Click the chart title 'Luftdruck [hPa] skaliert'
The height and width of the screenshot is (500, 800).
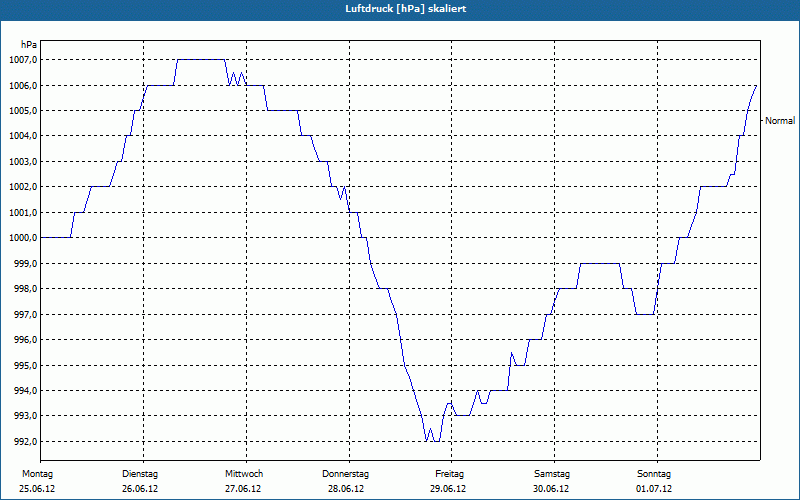[x=406, y=9]
